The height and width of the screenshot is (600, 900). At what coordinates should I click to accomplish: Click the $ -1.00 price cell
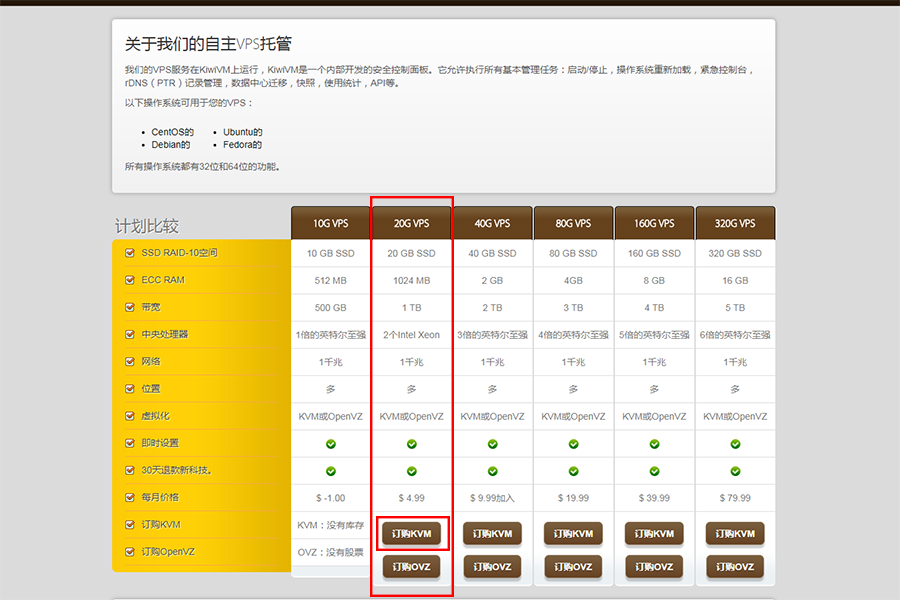pos(331,498)
